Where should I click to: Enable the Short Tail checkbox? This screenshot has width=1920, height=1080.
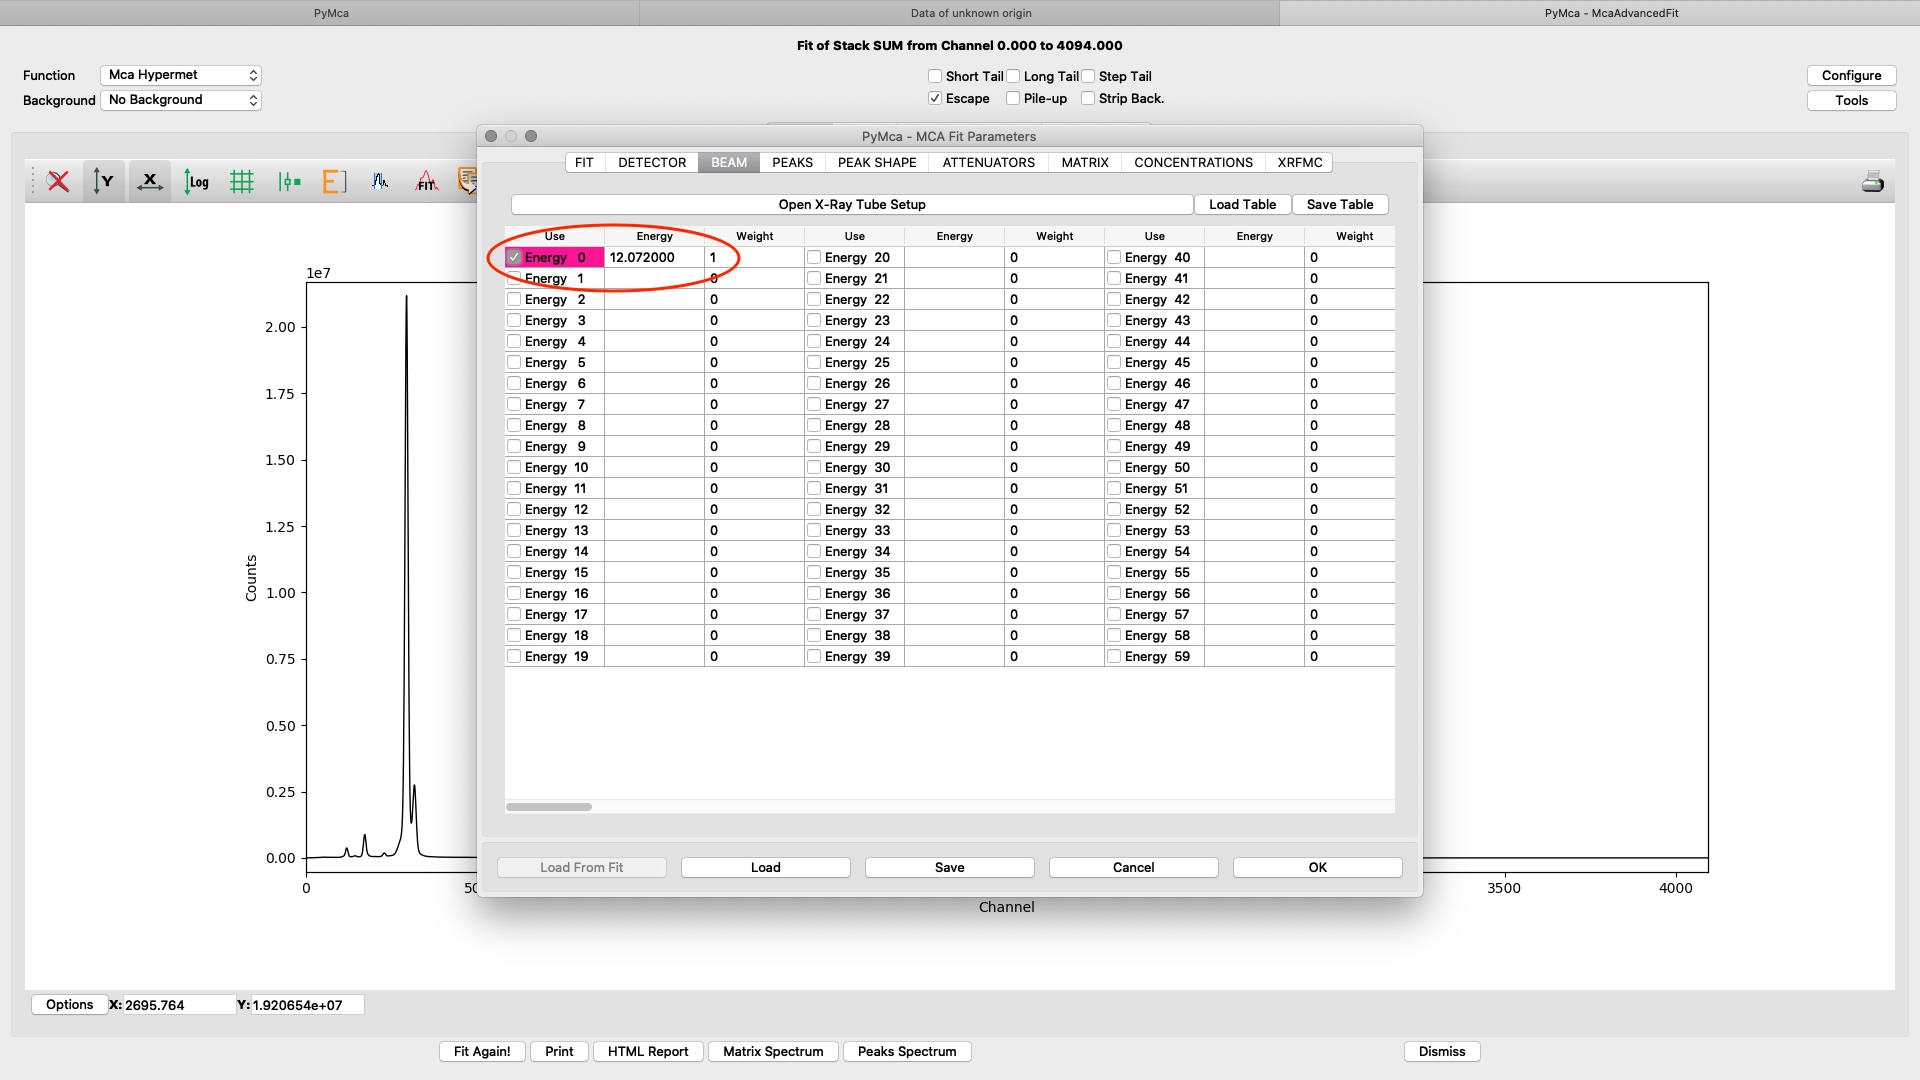(935, 76)
